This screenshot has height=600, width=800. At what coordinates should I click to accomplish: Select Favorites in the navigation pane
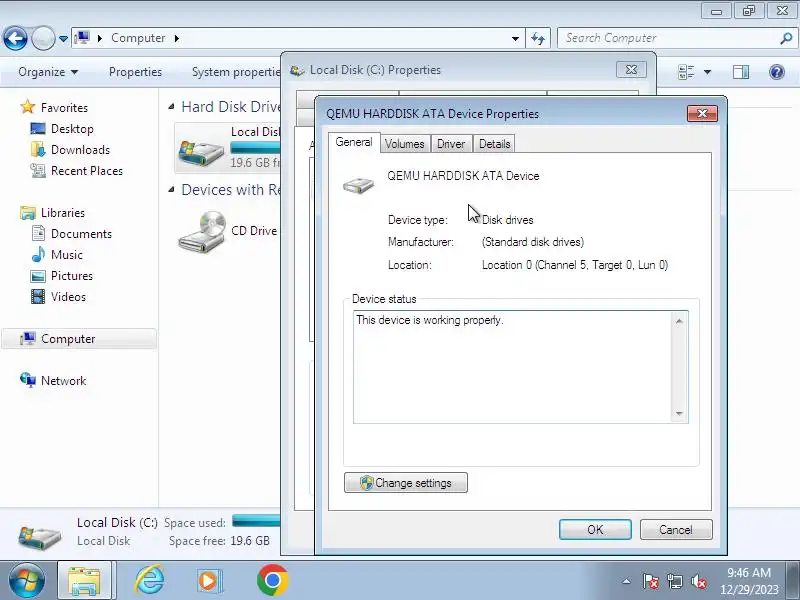[x=64, y=108]
